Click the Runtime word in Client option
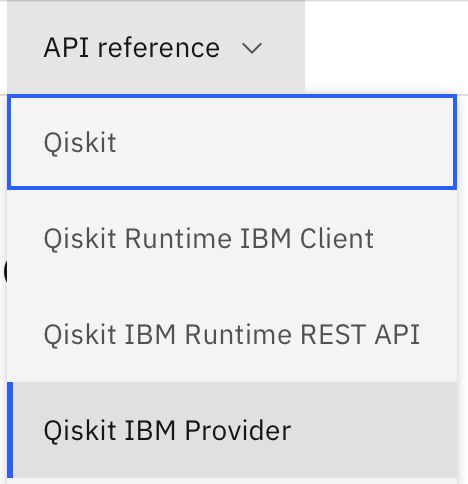The image size is (468, 484). (x=178, y=239)
